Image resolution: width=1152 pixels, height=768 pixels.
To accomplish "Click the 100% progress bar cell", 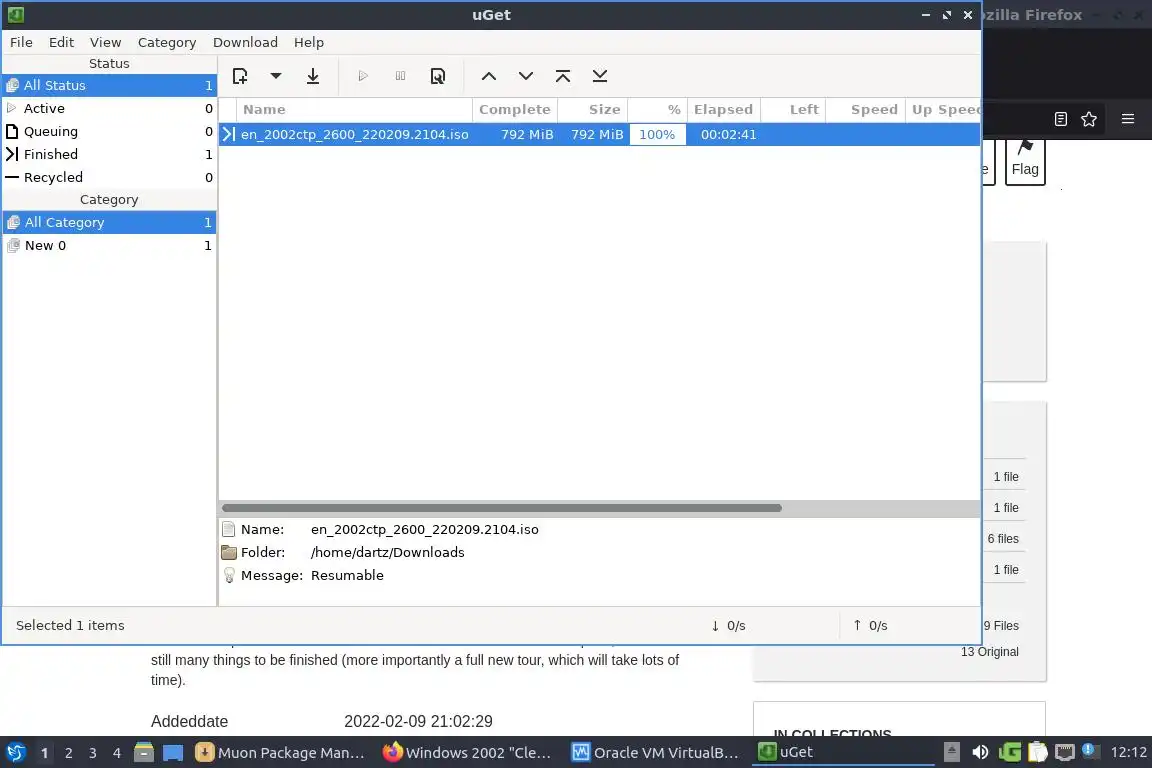I will [x=657, y=134].
